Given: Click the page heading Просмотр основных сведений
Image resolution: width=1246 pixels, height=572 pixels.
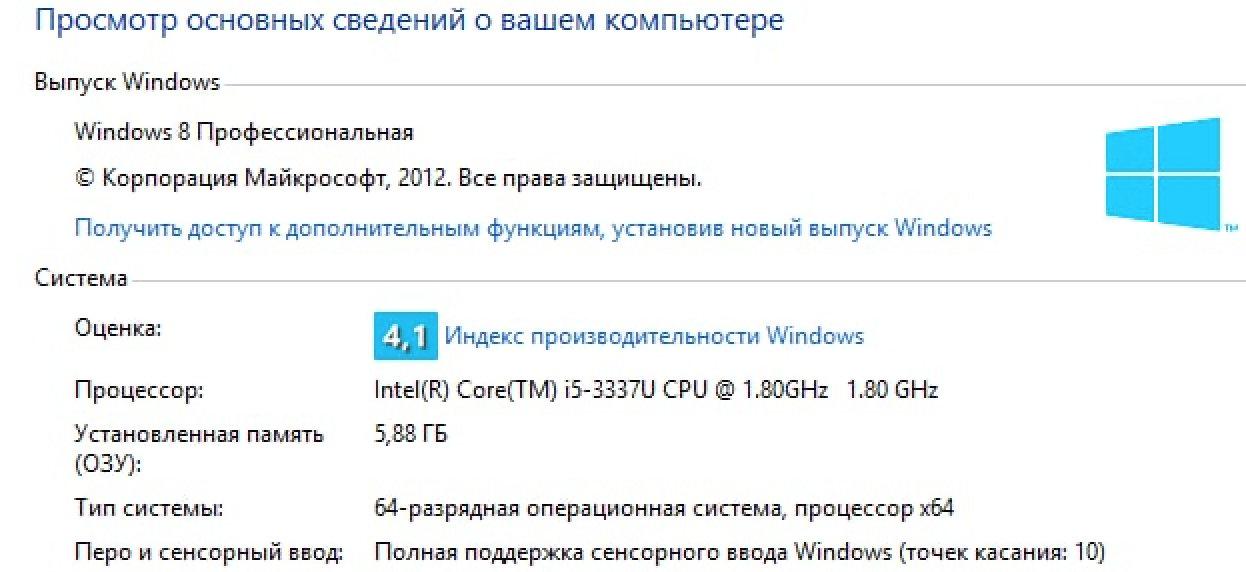Looking at the screenshot, I should point(409,20).
